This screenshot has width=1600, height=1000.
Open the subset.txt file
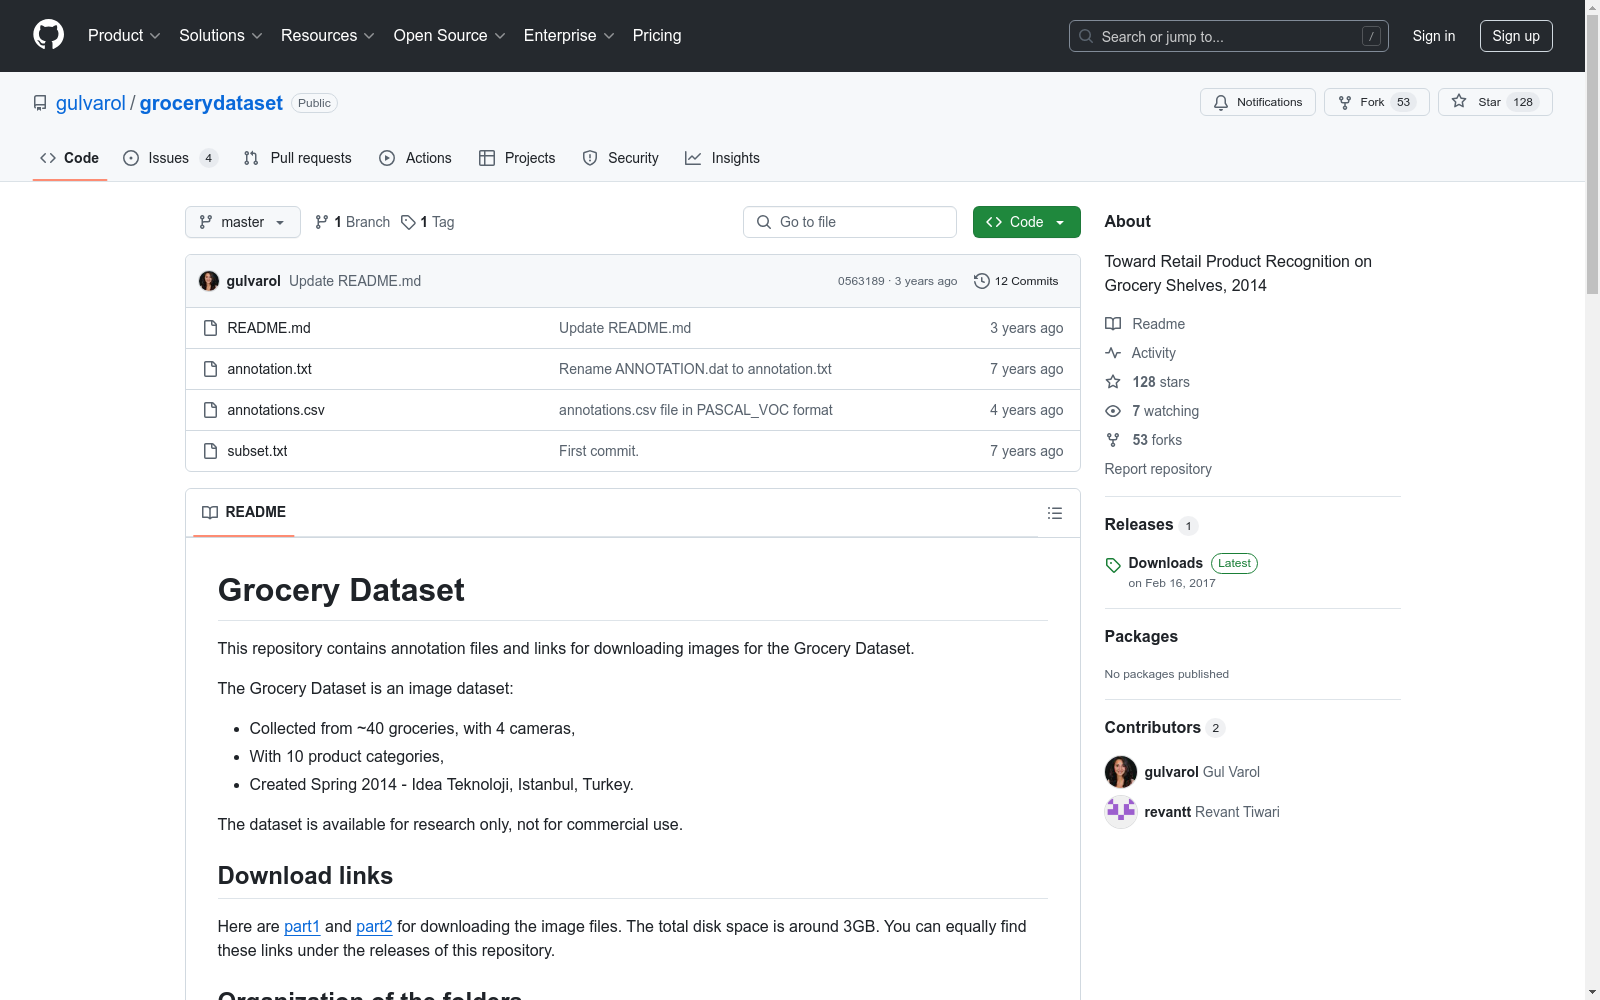tap(257, 451)
